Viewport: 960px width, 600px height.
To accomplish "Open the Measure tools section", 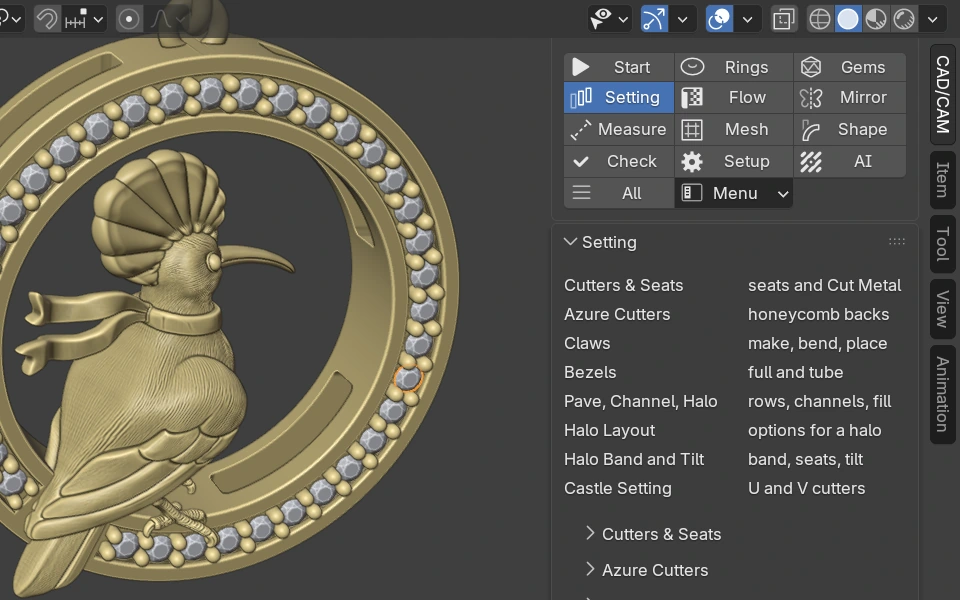I will click(619, 129).
